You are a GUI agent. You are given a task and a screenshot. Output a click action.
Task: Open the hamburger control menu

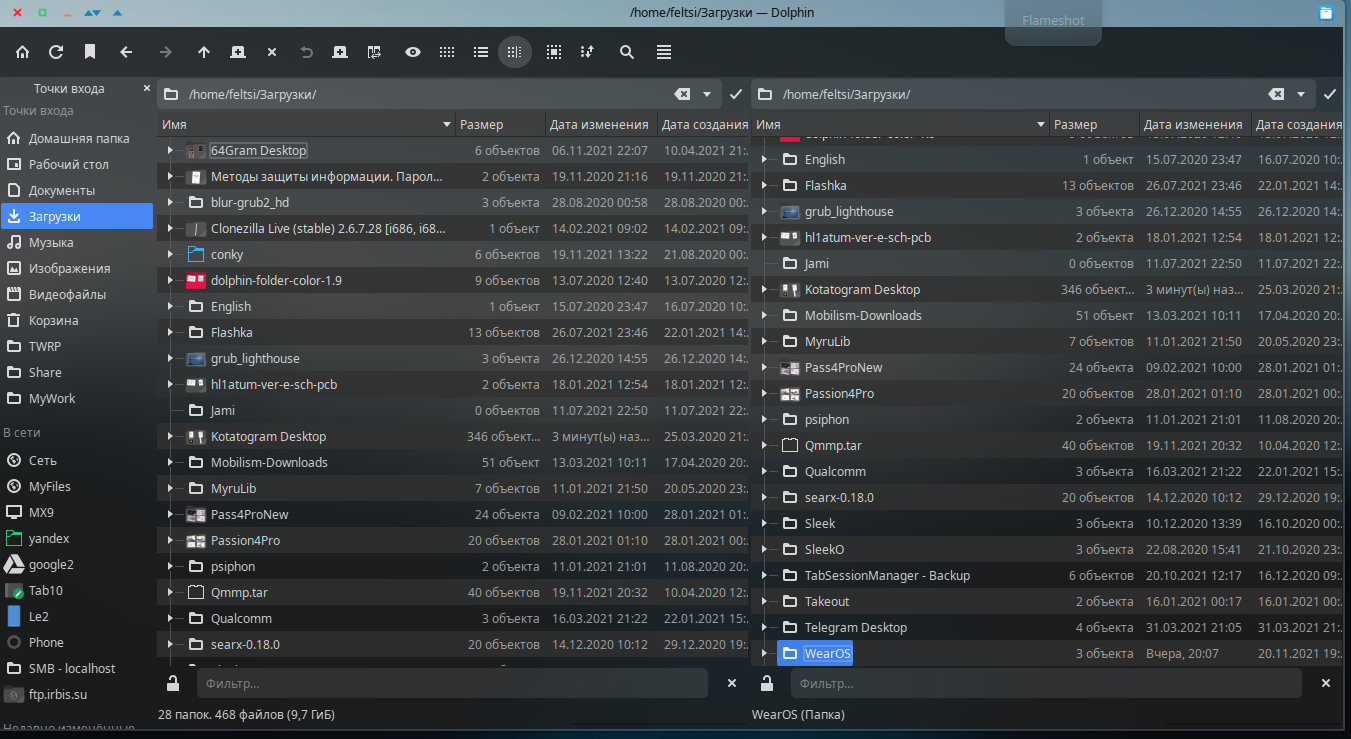click(x=664, y=52)
